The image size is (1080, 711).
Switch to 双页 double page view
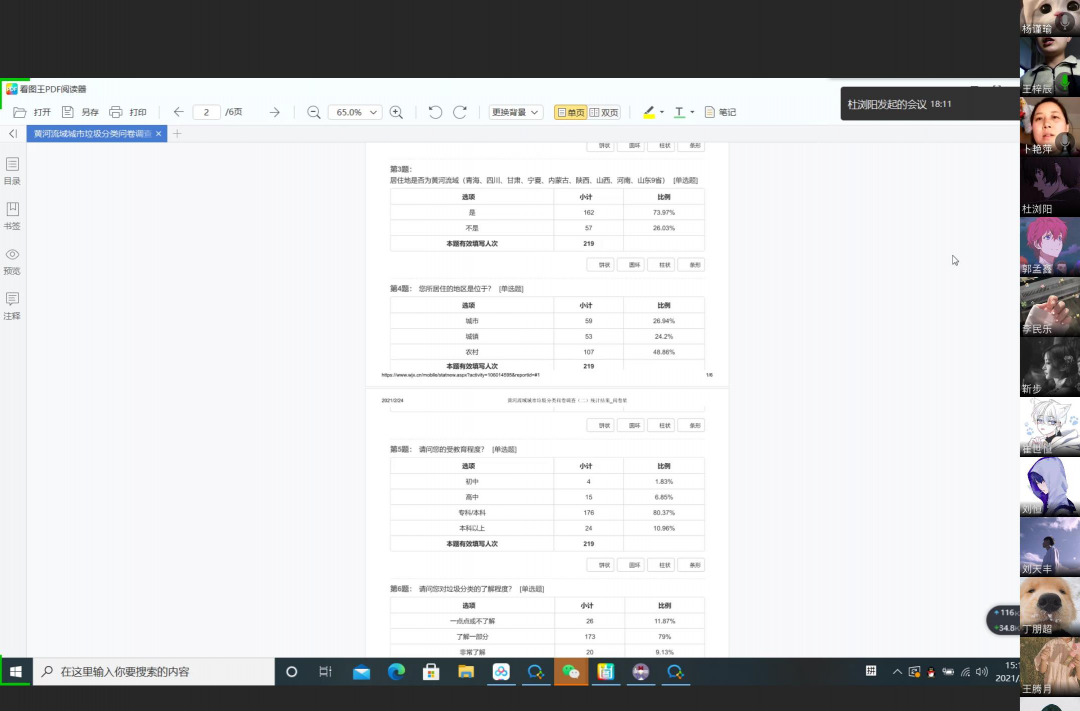[x=604, y=113]
